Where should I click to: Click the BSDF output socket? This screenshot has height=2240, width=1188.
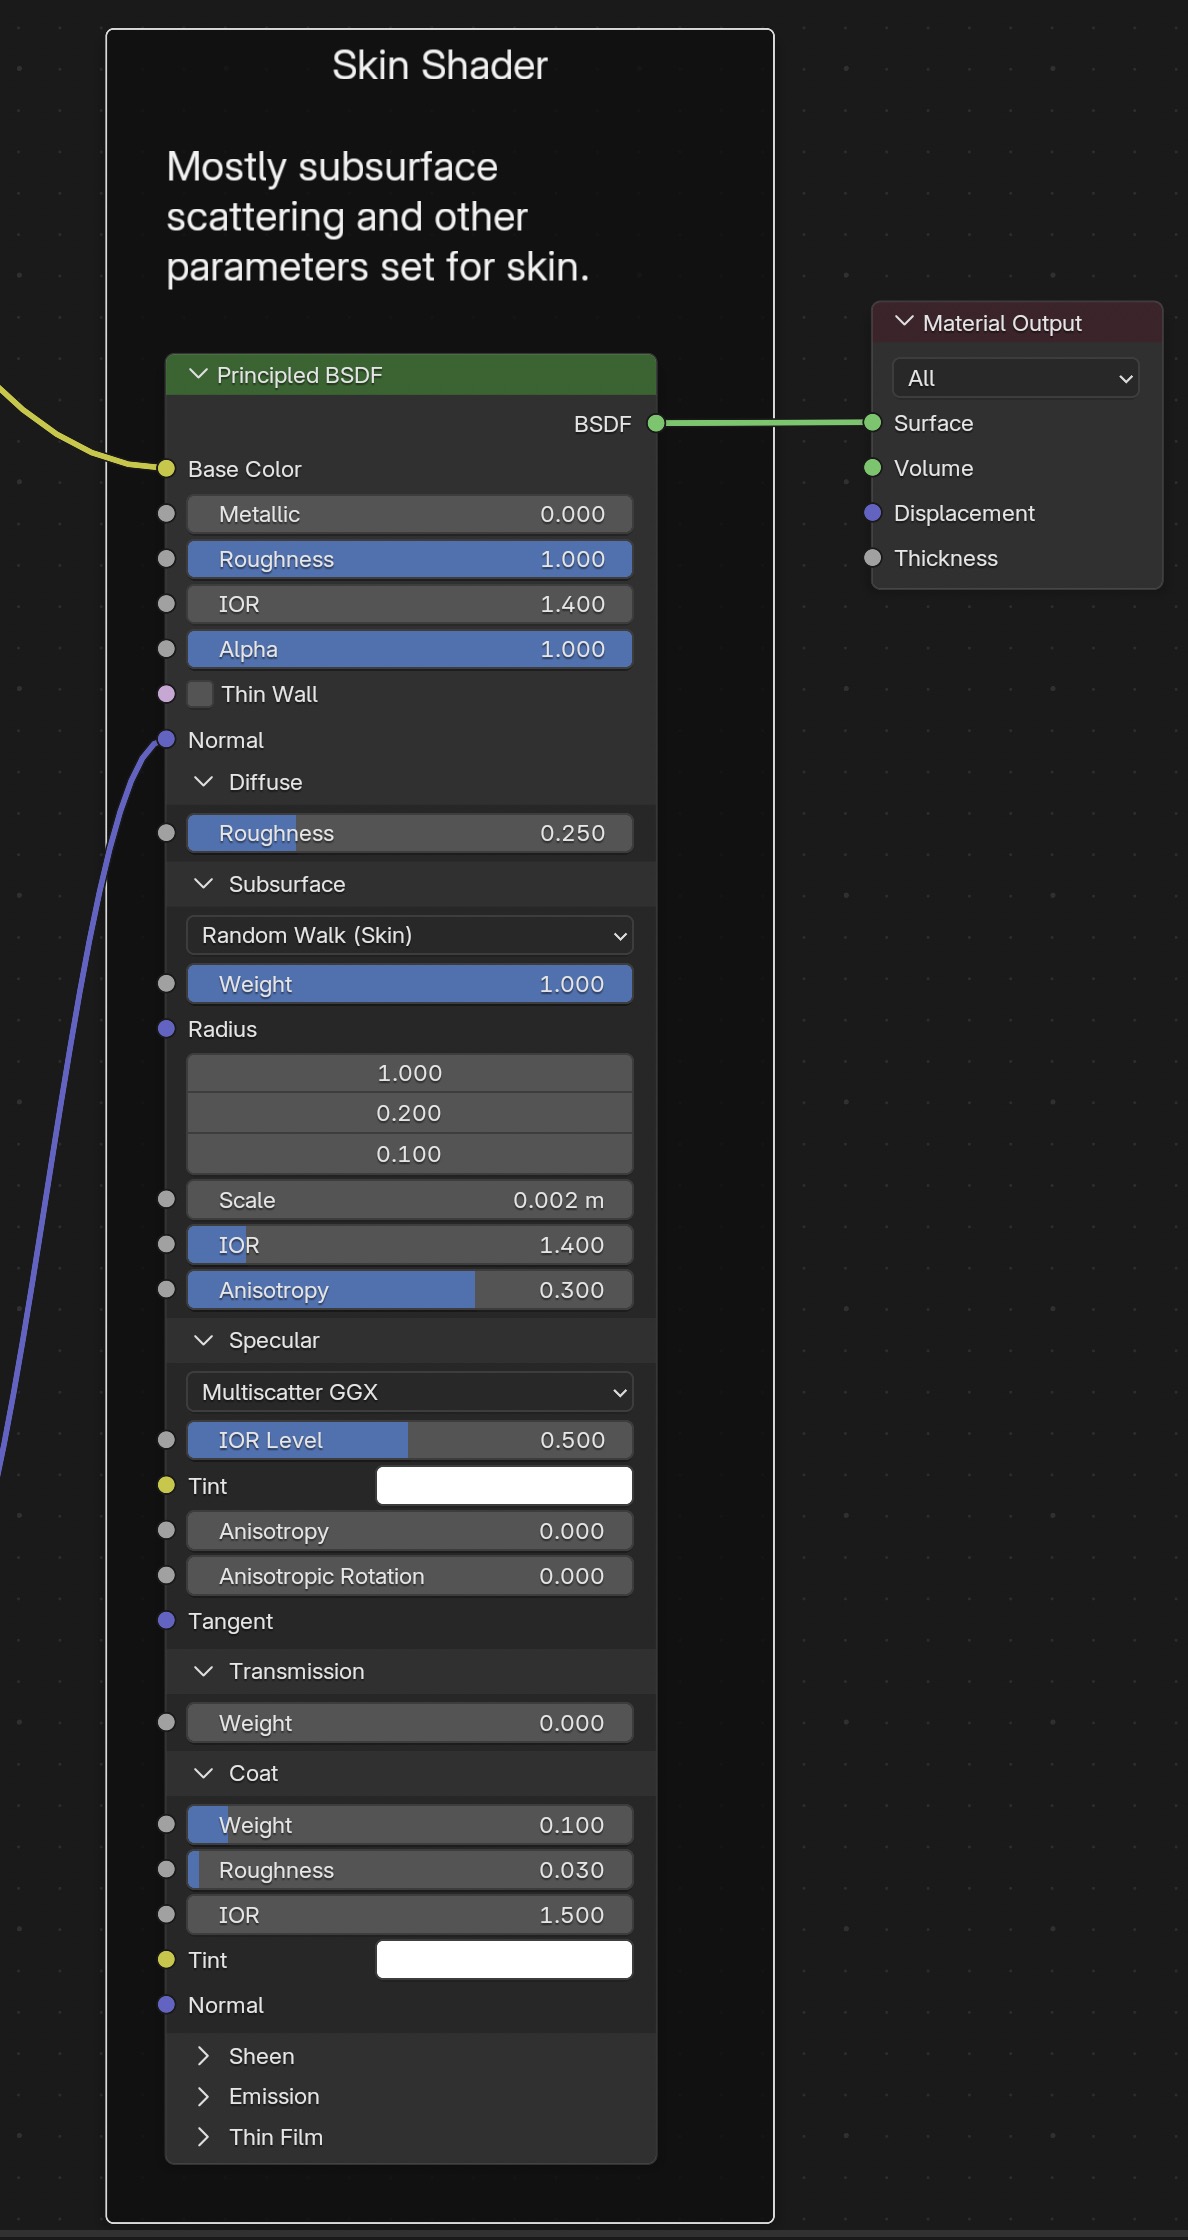(656, 423)
